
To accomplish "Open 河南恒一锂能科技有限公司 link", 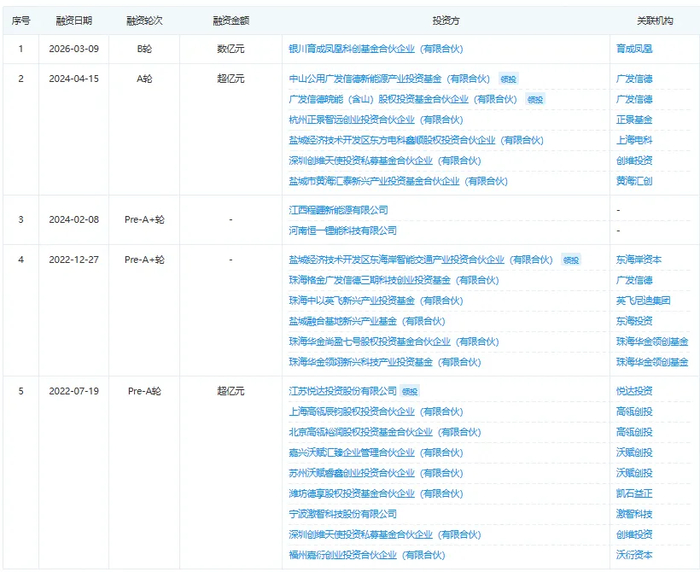I will tap(343, 230).
